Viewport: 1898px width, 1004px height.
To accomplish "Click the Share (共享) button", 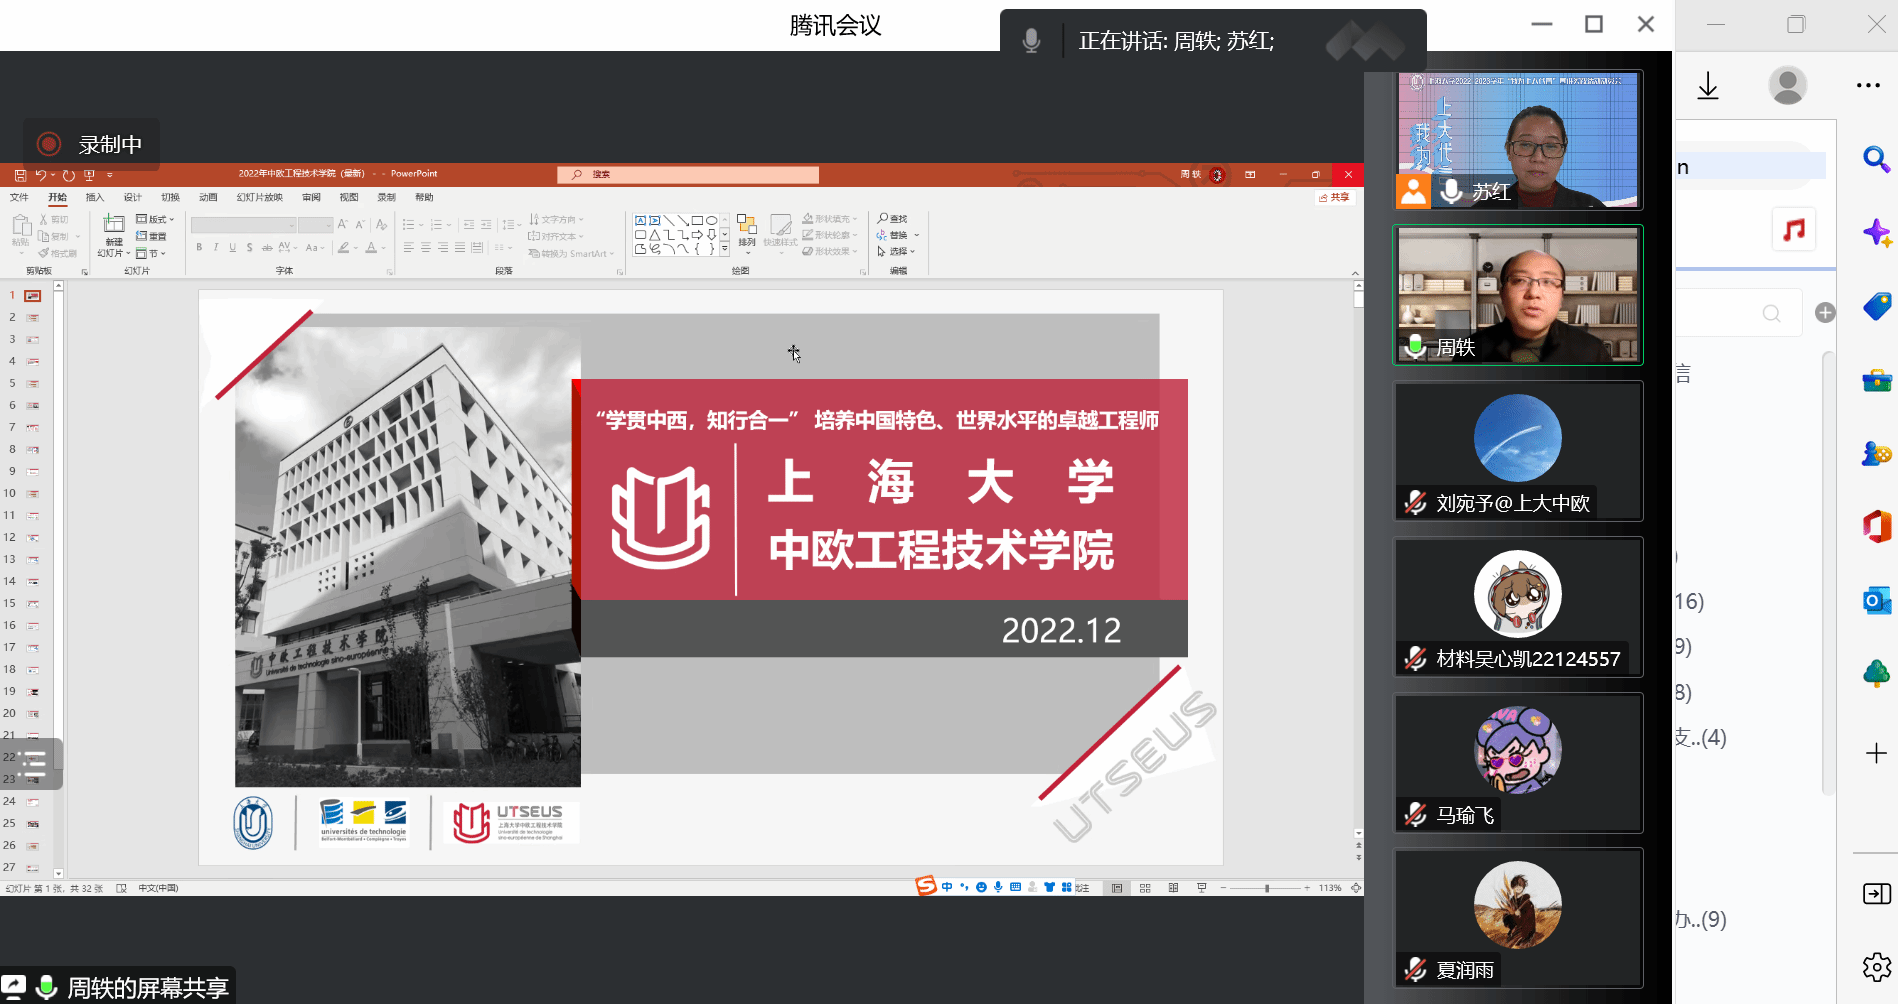I will tap(1334, 198).
